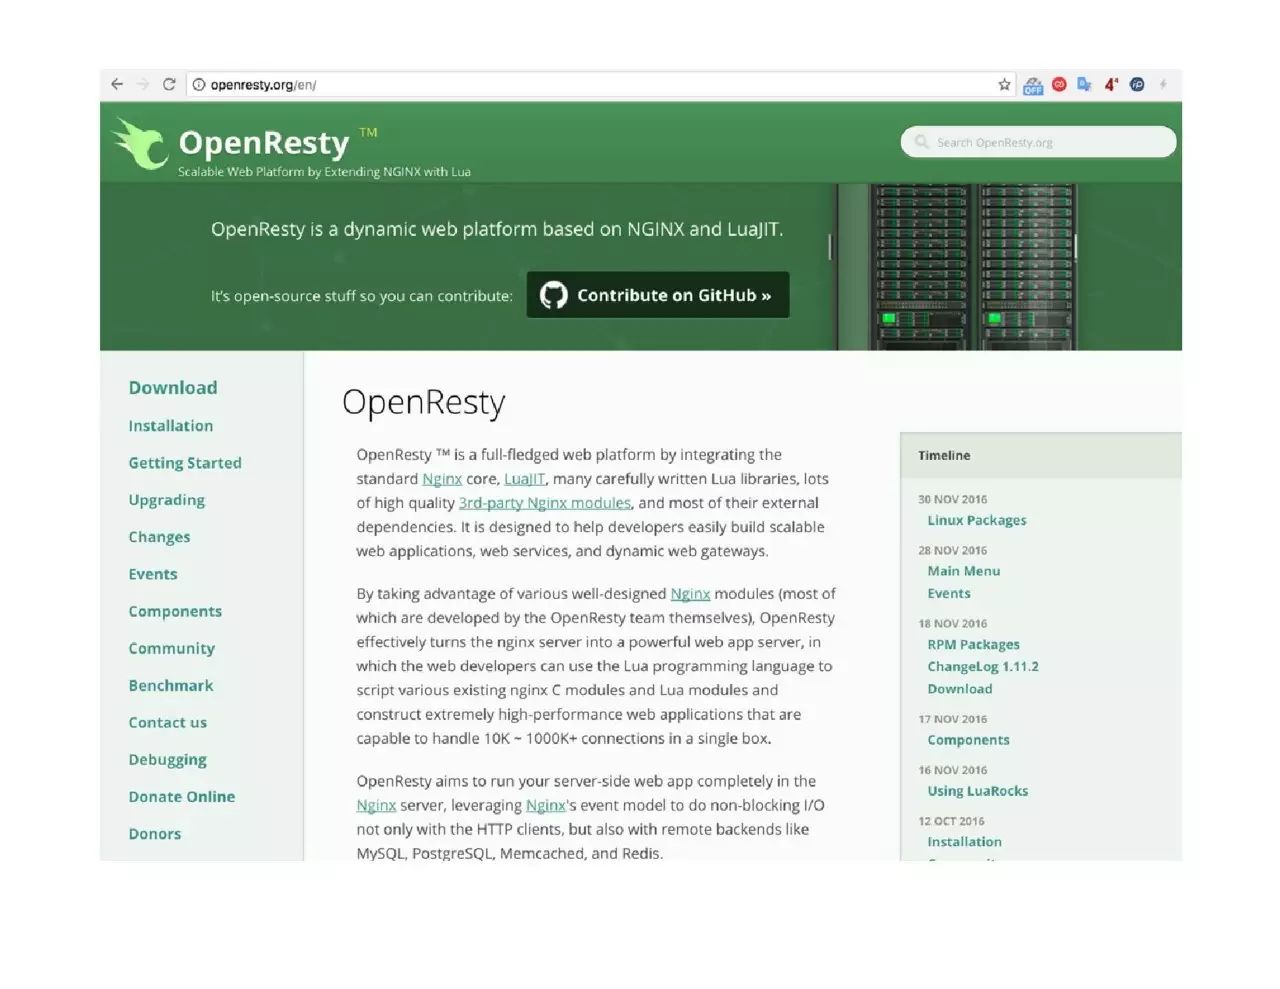Viewport: 1280px width, 989px height.
Task: Open Components under 17 NOV 2016 in the timeline
Action: tap(969, 740)
